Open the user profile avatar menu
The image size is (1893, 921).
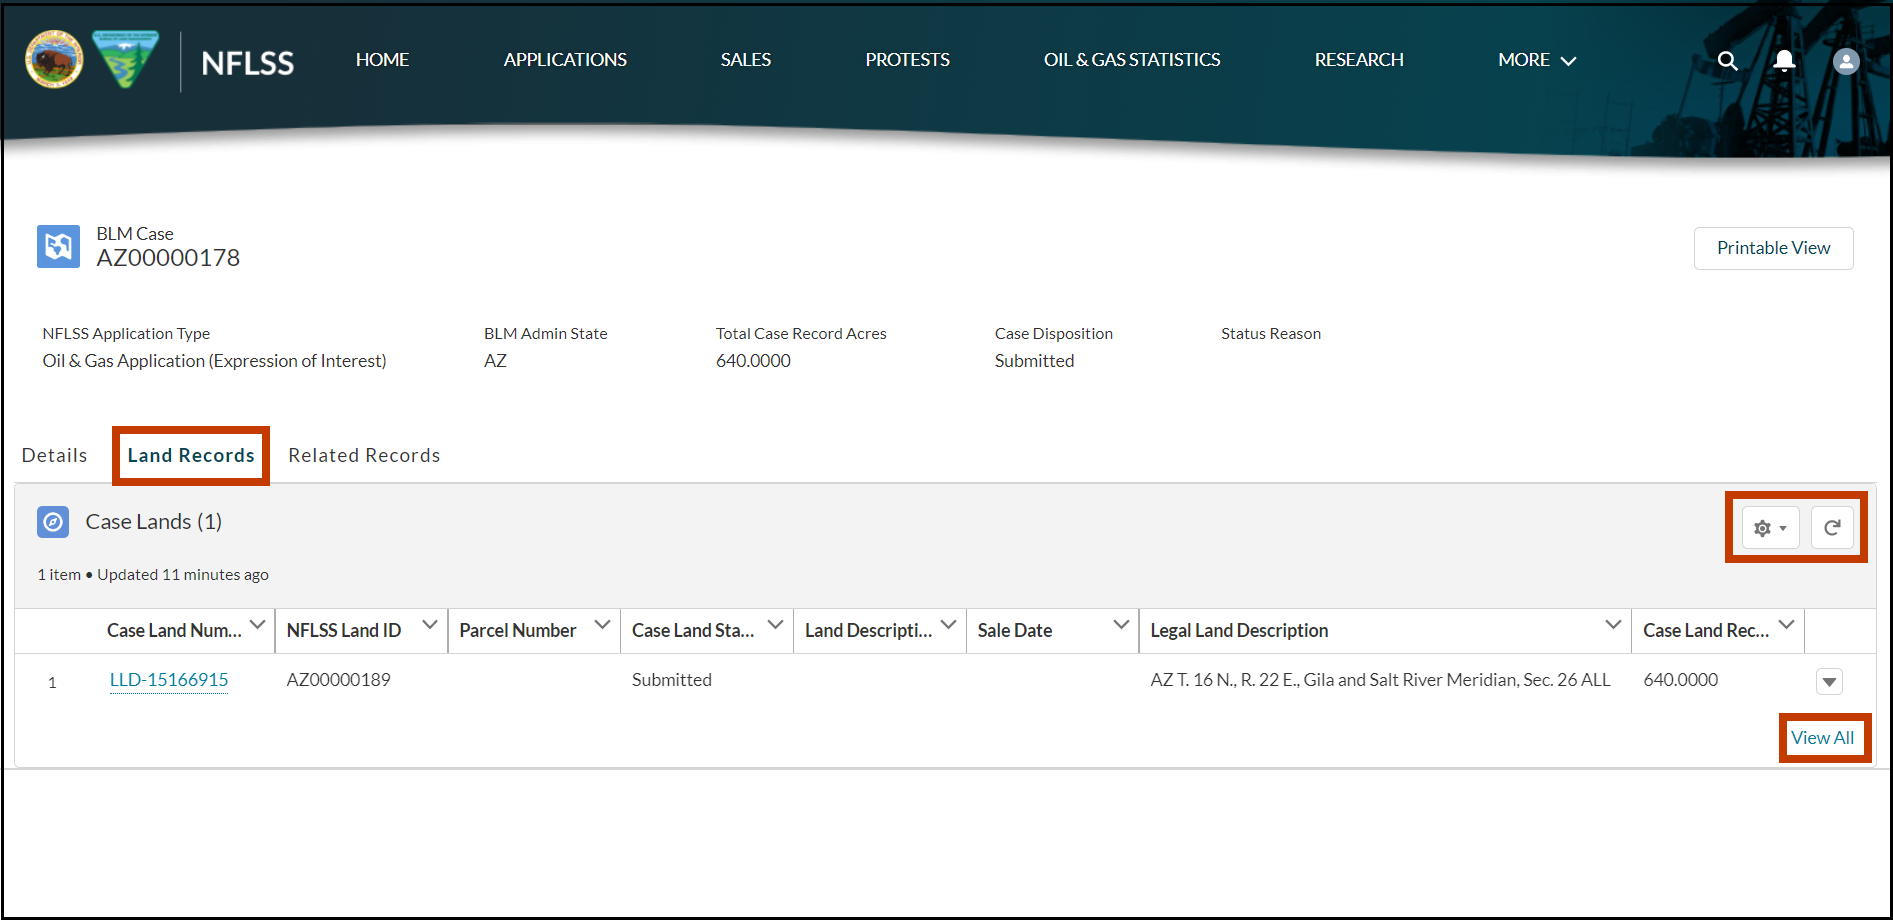[1845, 60]
